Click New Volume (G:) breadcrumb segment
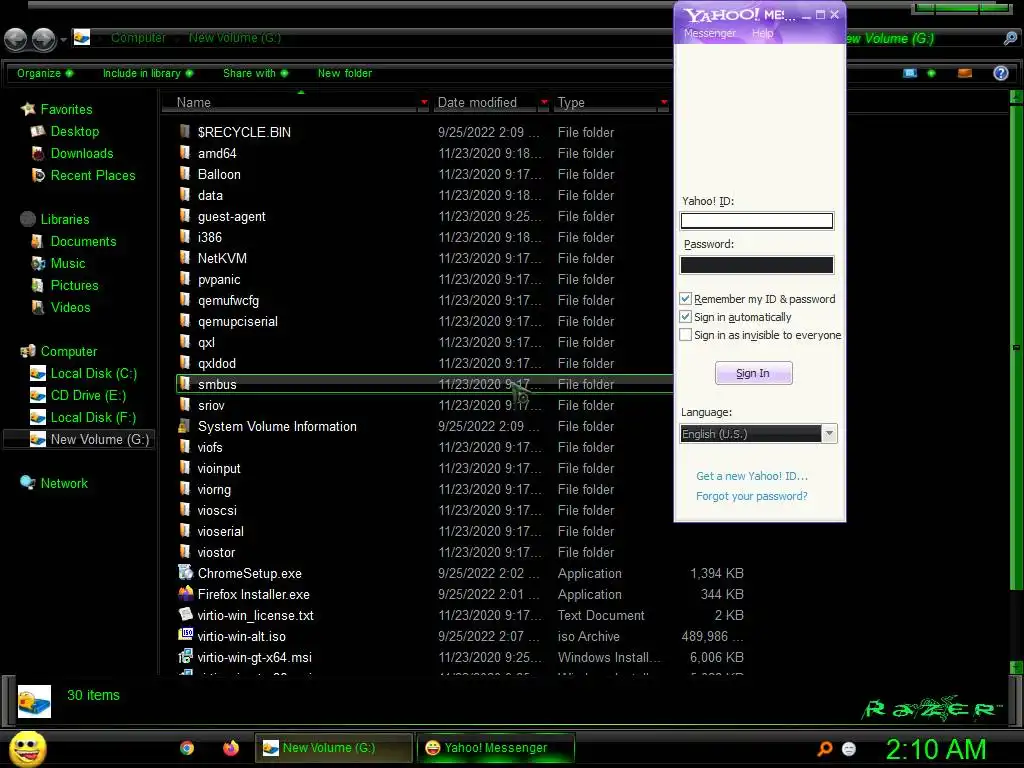The height and width of the screenshot is (768, 1024). coord(234,38)
